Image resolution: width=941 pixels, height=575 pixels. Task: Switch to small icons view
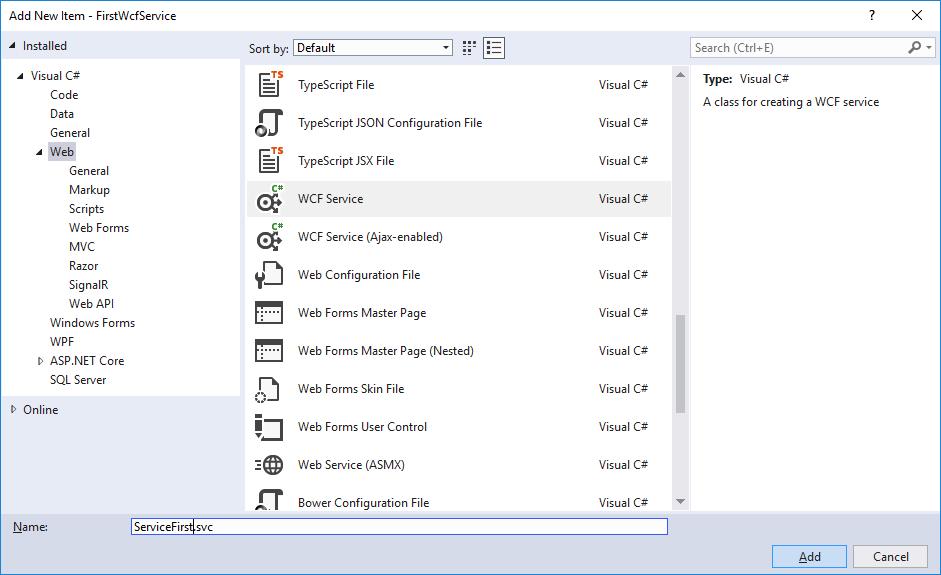[x=469, y=48]
